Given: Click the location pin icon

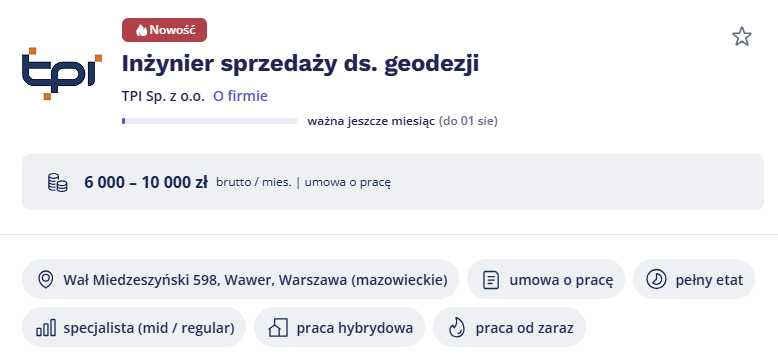Looking at the screenshot, I should [x=46, y=280].
